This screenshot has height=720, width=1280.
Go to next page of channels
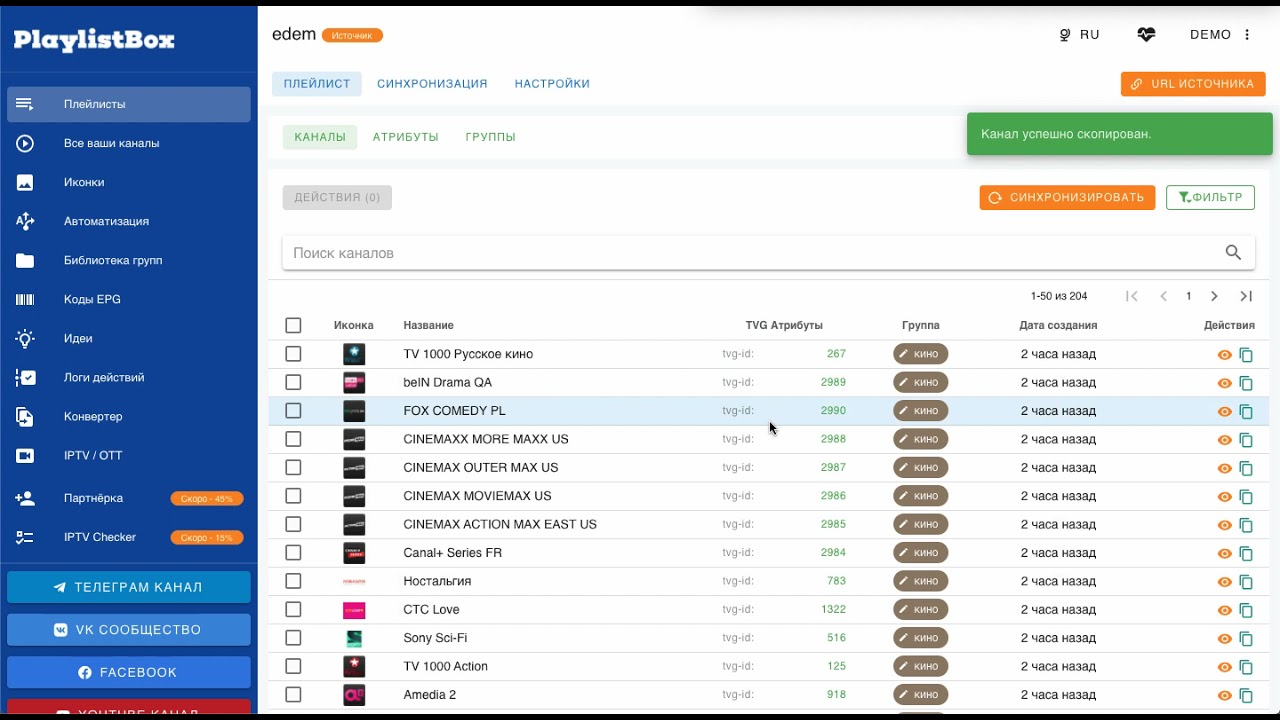(1214, 296)
